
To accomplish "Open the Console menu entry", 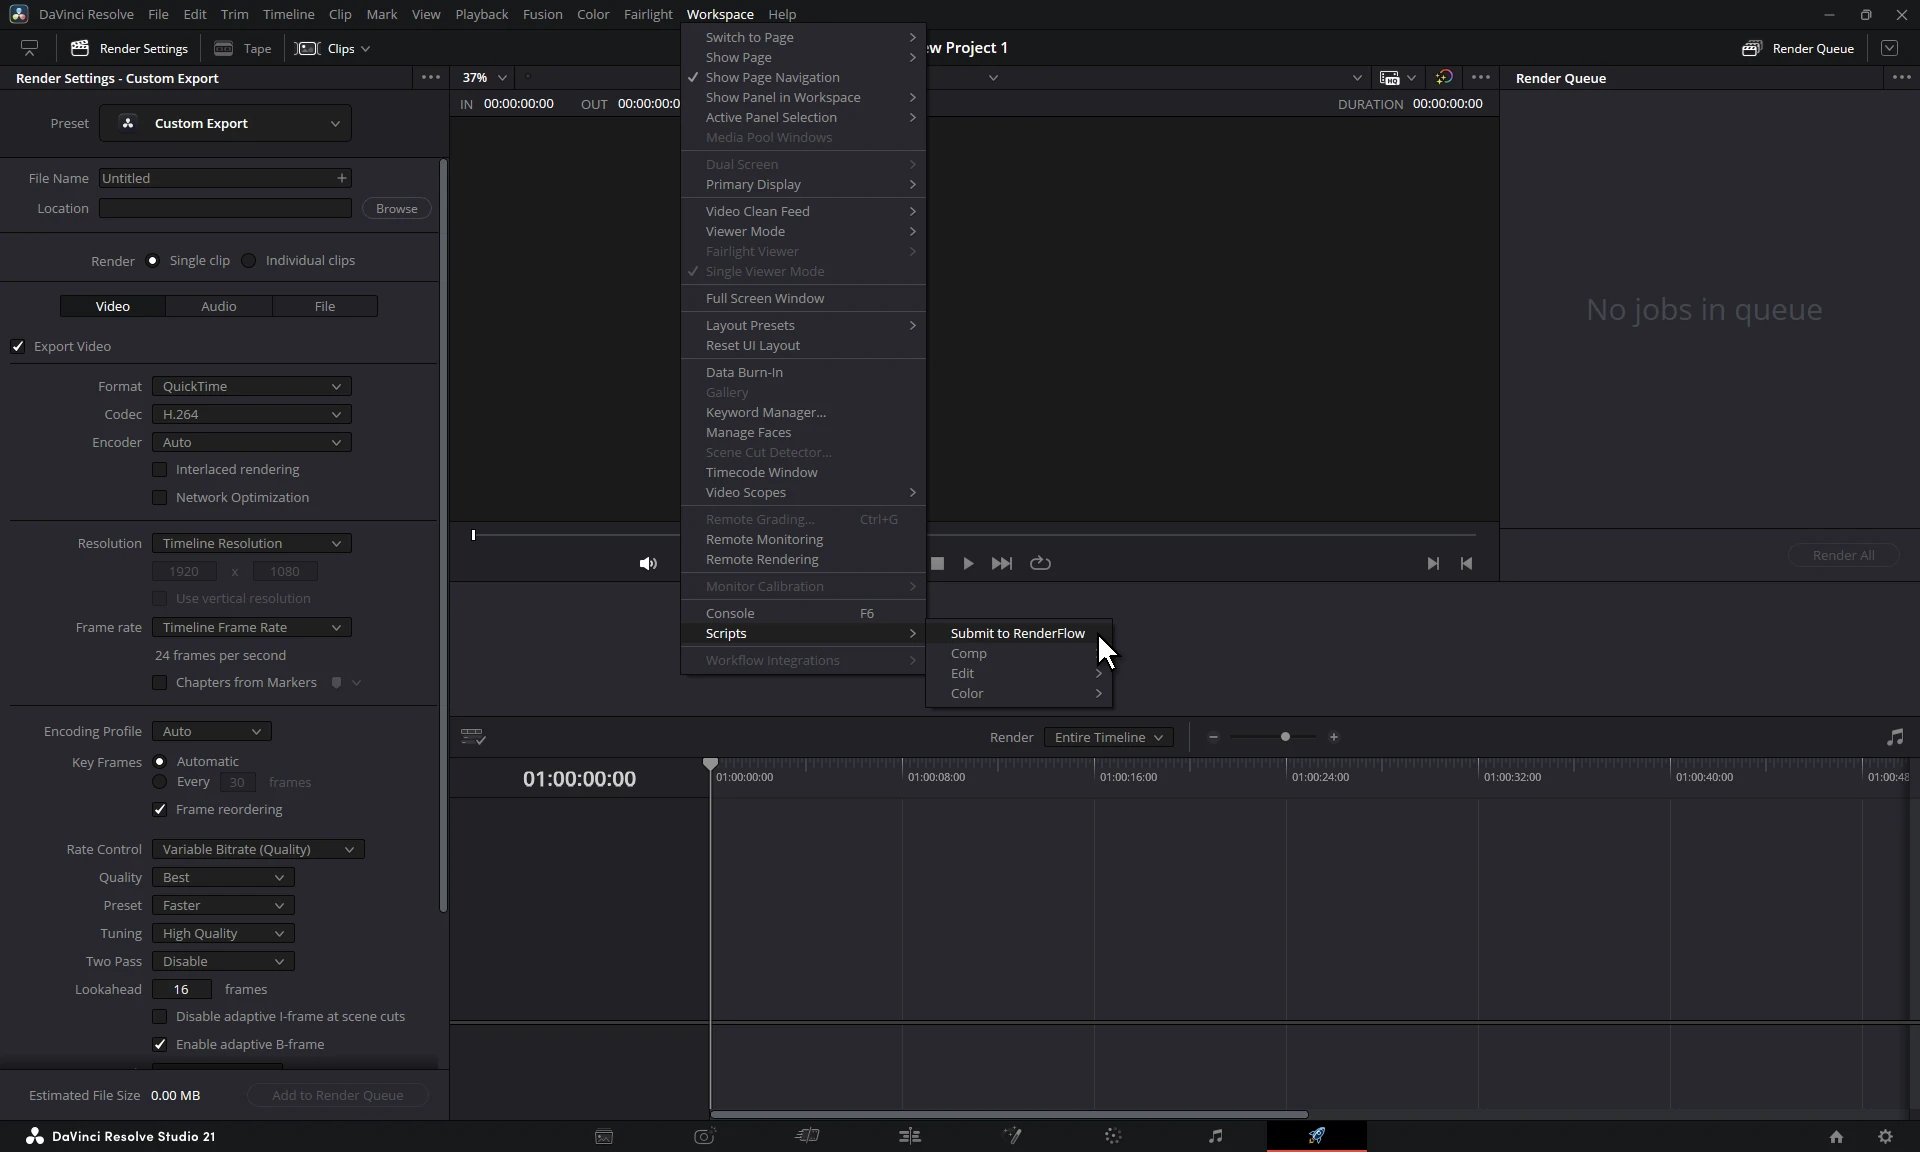I will click(803, 613).
